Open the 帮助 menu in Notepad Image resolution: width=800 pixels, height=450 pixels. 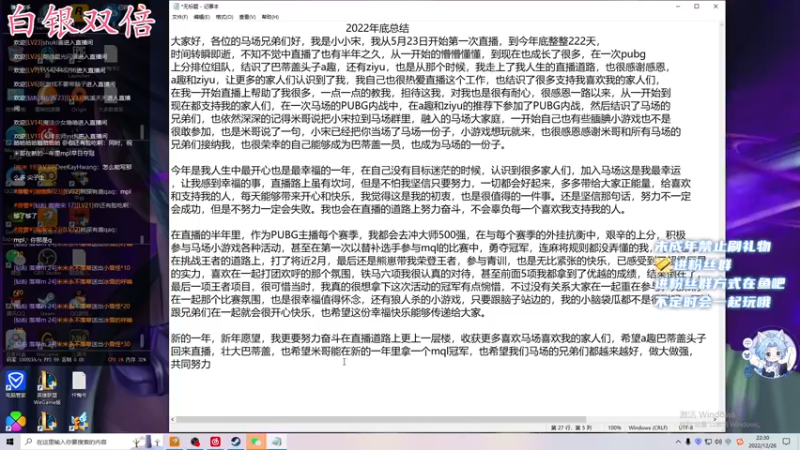270,17
